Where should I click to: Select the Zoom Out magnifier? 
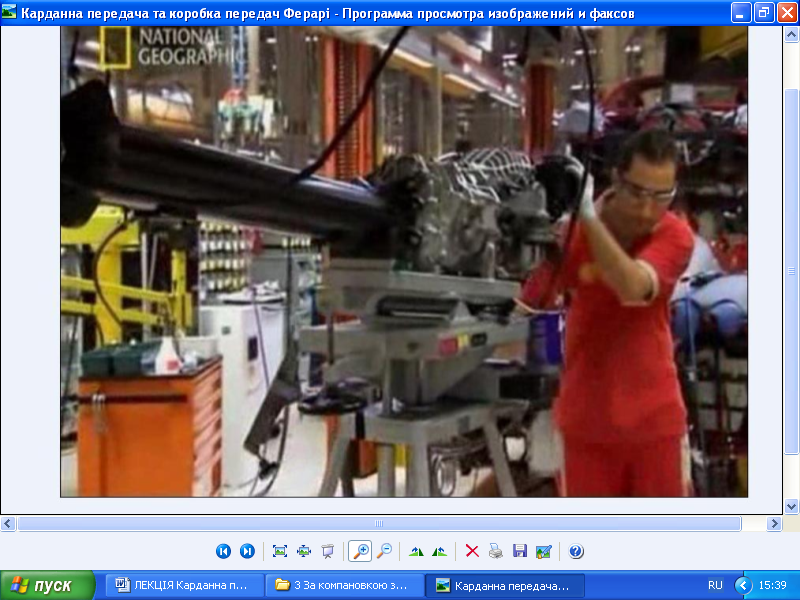click(x=384, y=551)
